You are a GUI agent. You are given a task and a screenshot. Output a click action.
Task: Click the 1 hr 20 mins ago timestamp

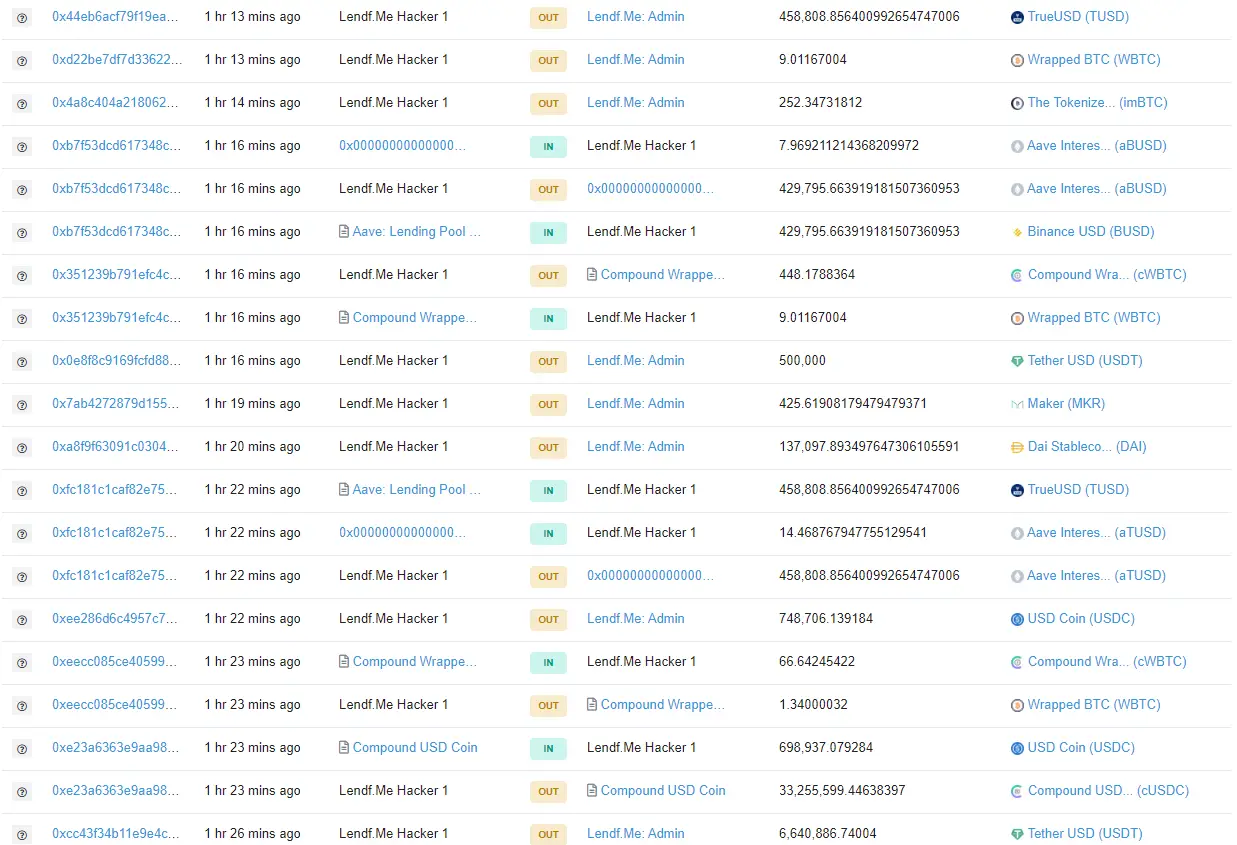click(x=252, y=447)
